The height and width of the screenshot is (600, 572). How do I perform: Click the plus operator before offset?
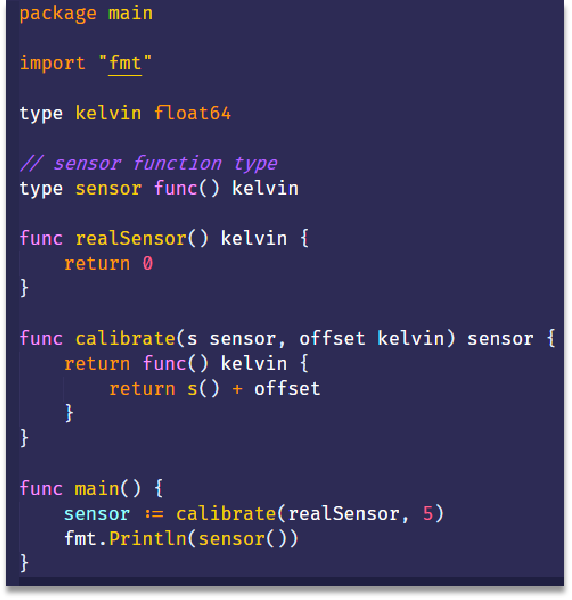pyautogui.click(x=237, y=389)
